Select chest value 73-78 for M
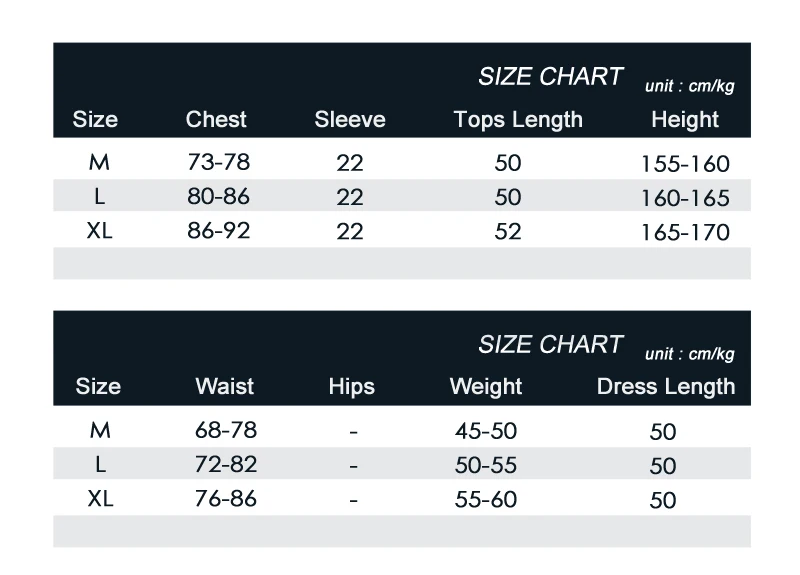Screen dimensions: 800x575 218,162
